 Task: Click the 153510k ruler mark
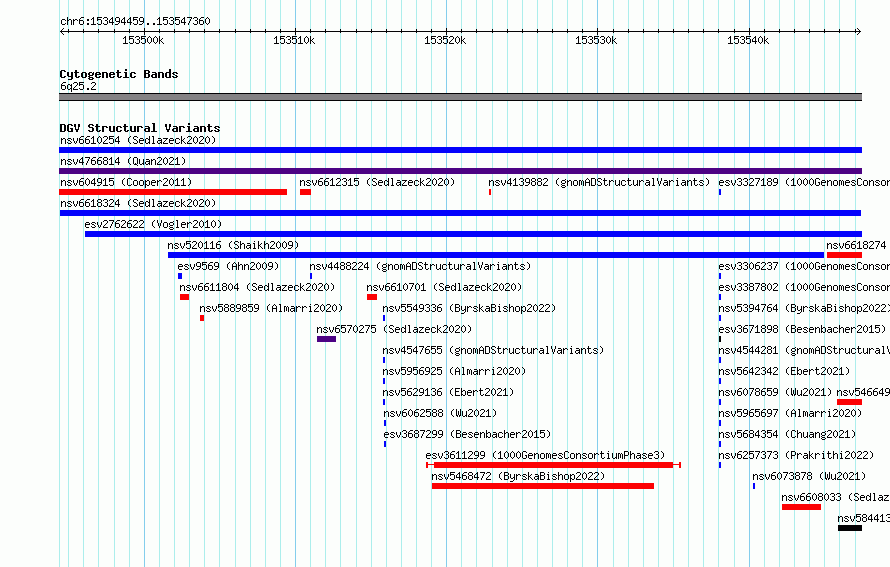294,40
